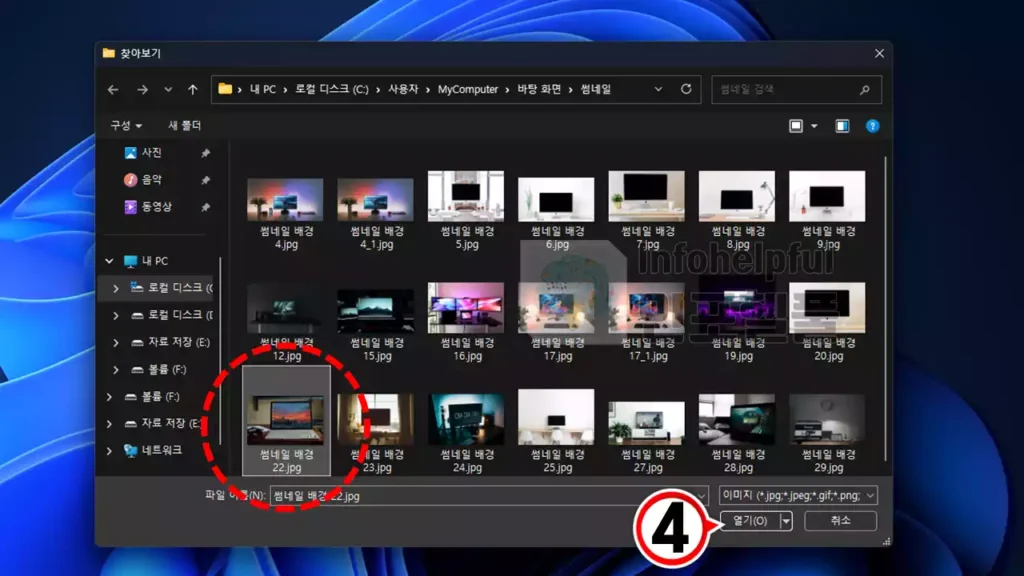Click the folder icon in the address bar

coord(225,89)
